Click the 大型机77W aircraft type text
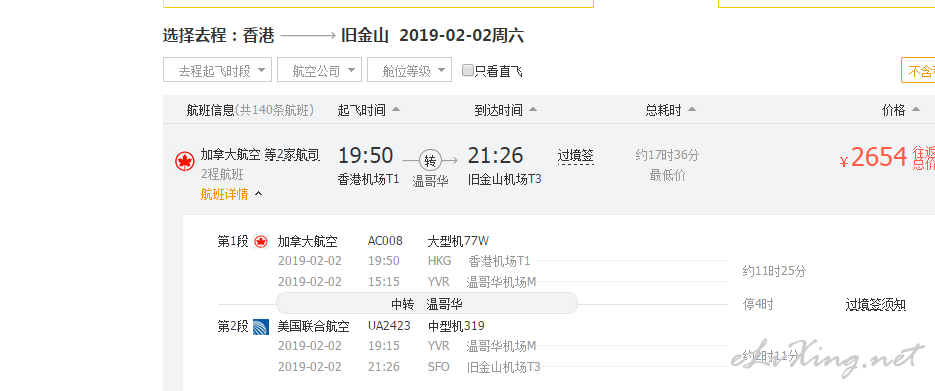 (458, 241)
